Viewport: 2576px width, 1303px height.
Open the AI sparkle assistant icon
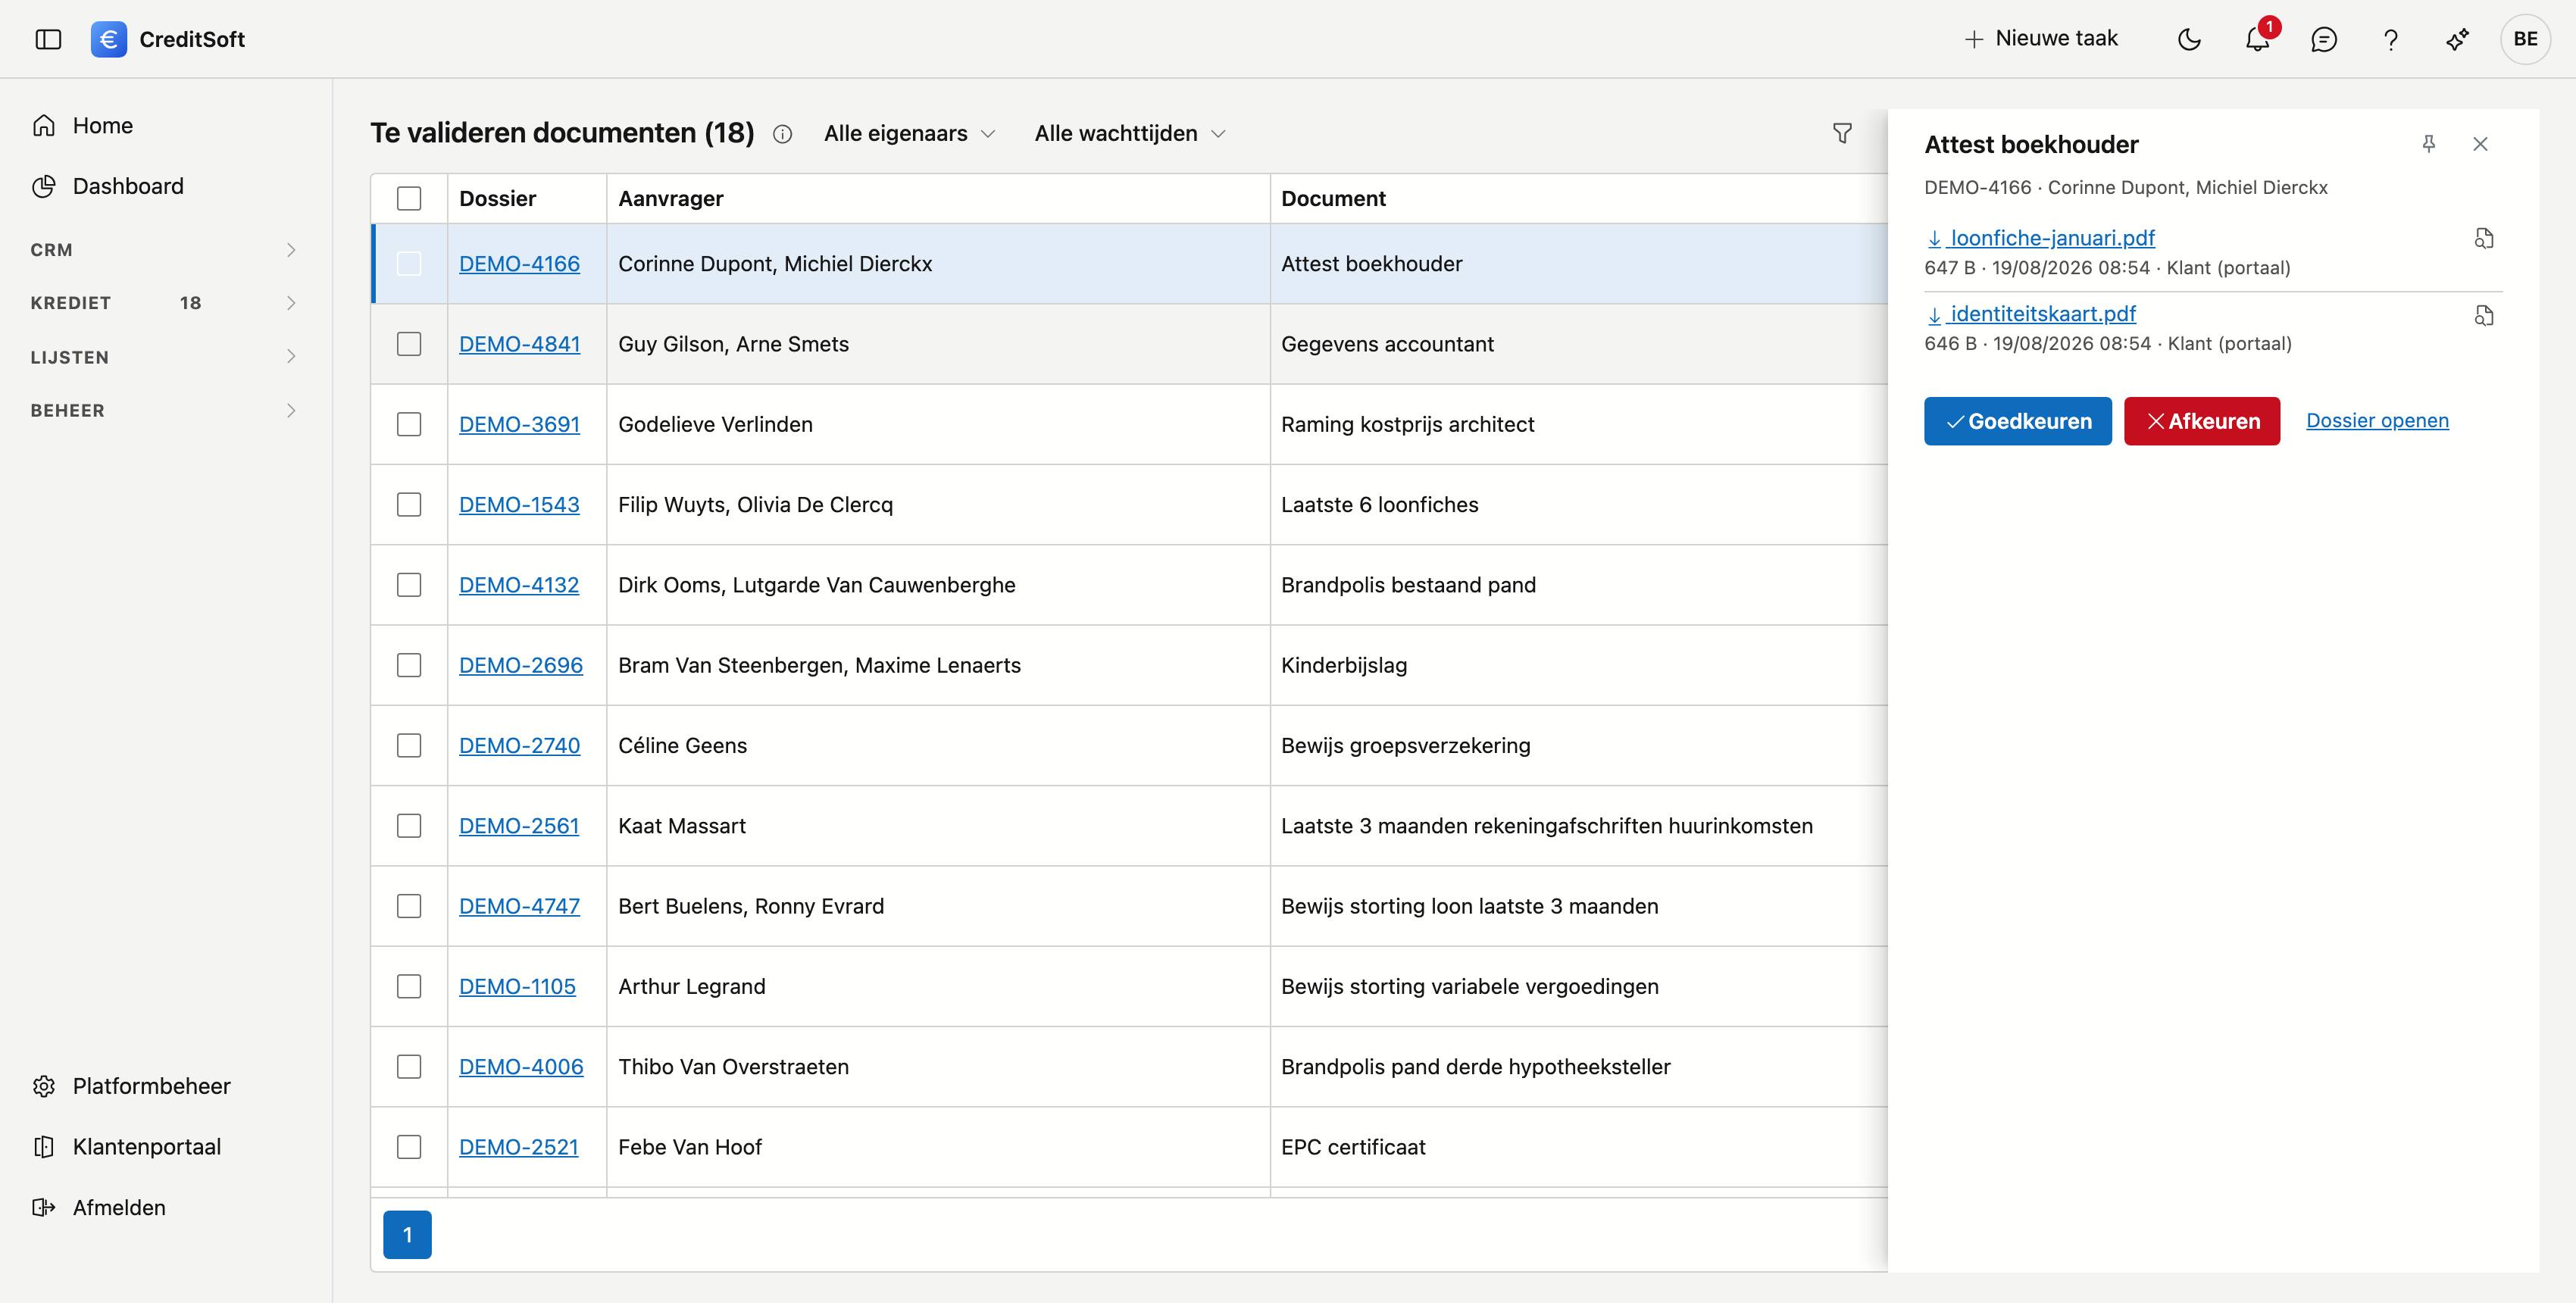pos(2457,39)
